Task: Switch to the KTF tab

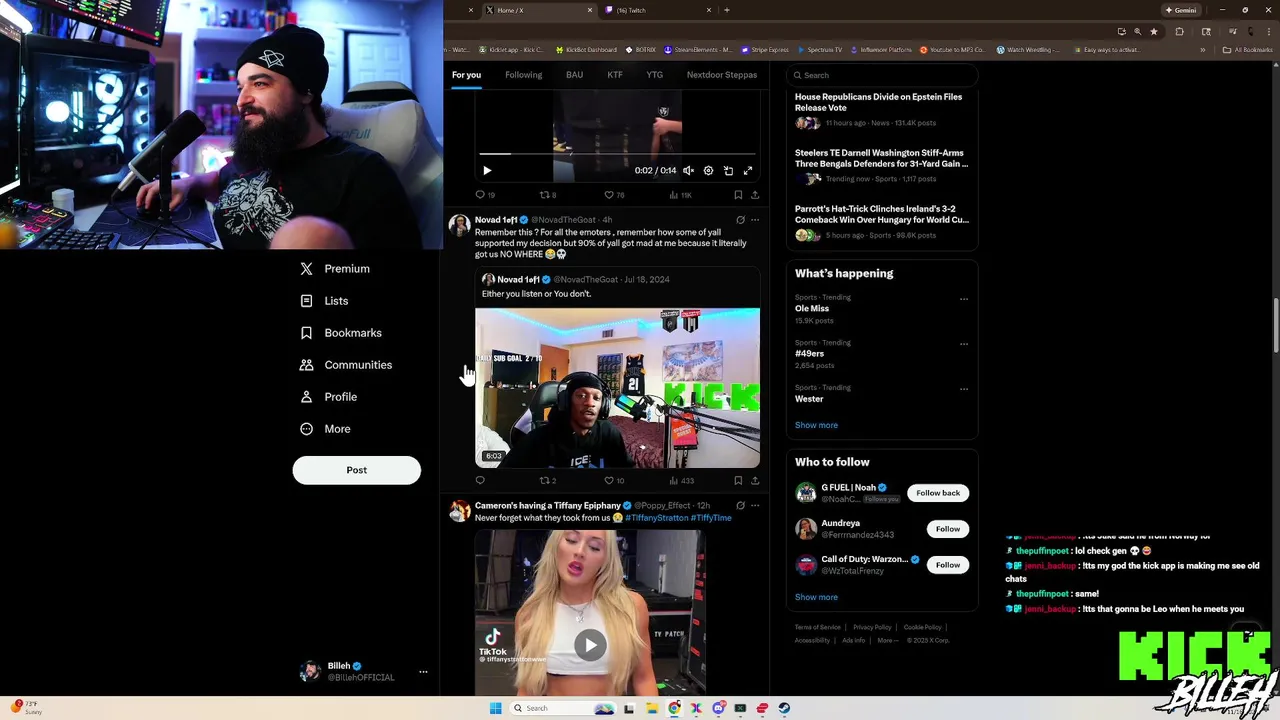Action: pyautogui.click(x=615, y=75)
